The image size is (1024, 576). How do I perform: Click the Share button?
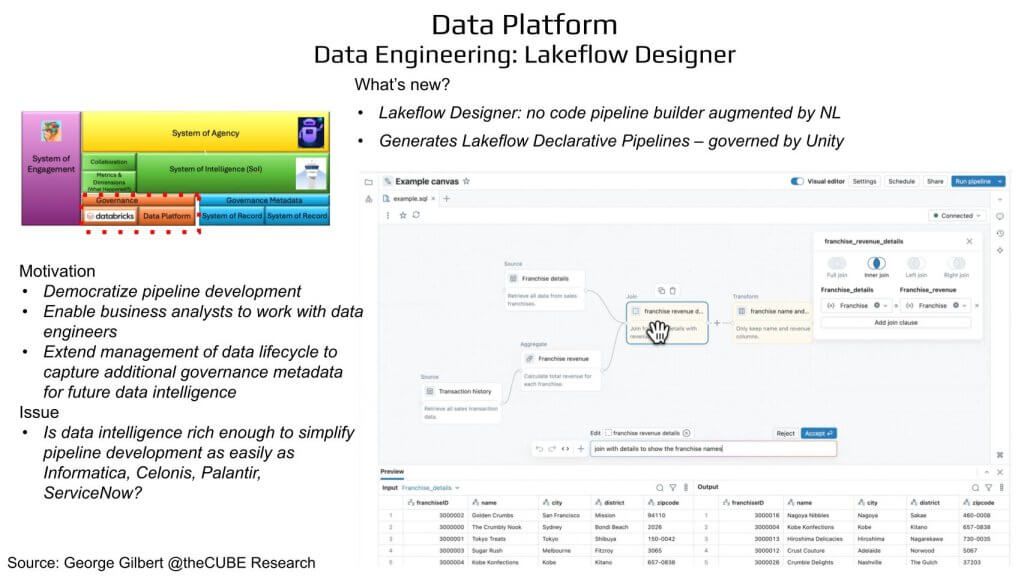pos(935,181)
